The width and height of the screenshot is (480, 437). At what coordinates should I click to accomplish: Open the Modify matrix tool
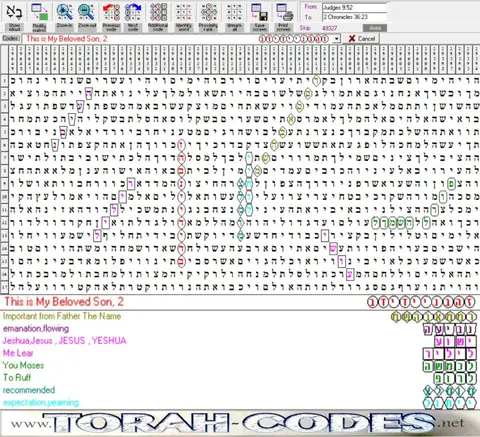tap(39, 17)
